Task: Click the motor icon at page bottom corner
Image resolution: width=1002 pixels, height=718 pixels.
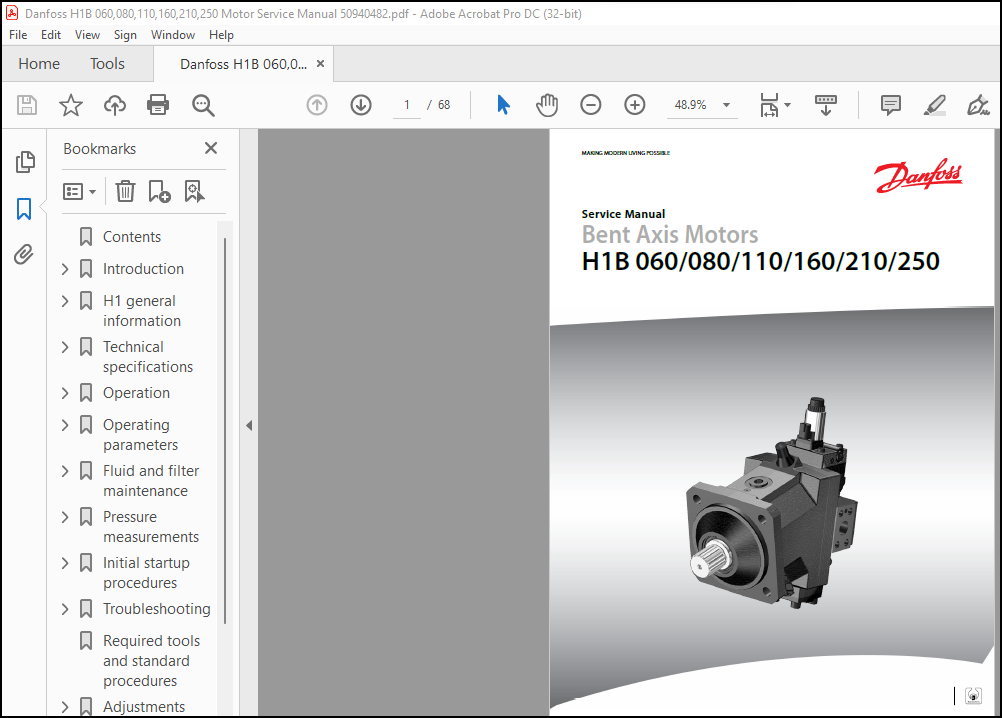Action: pyautogui.click(x=973, y=696)
